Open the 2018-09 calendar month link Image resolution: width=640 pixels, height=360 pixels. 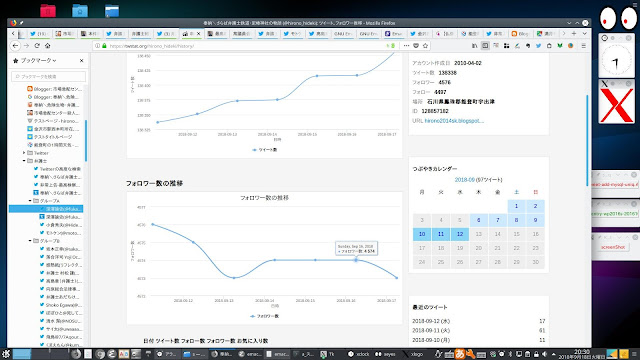(x=464, y=180)
